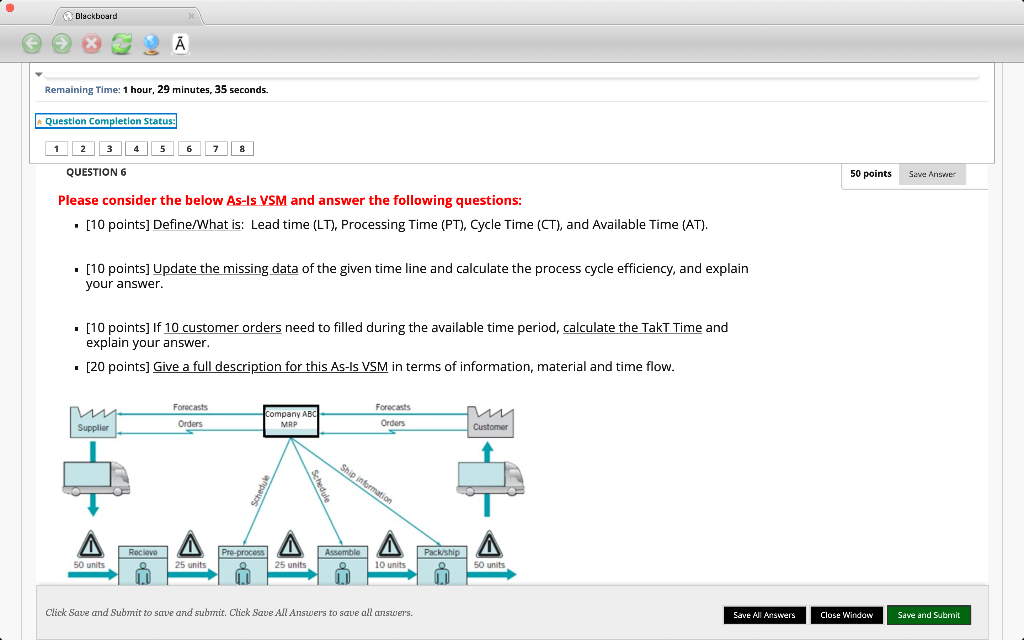This screenshot has height=640, width=1024.
Task: Click the Company ABC MRP box
Action: pyautogui.click(x=291, y=421)
